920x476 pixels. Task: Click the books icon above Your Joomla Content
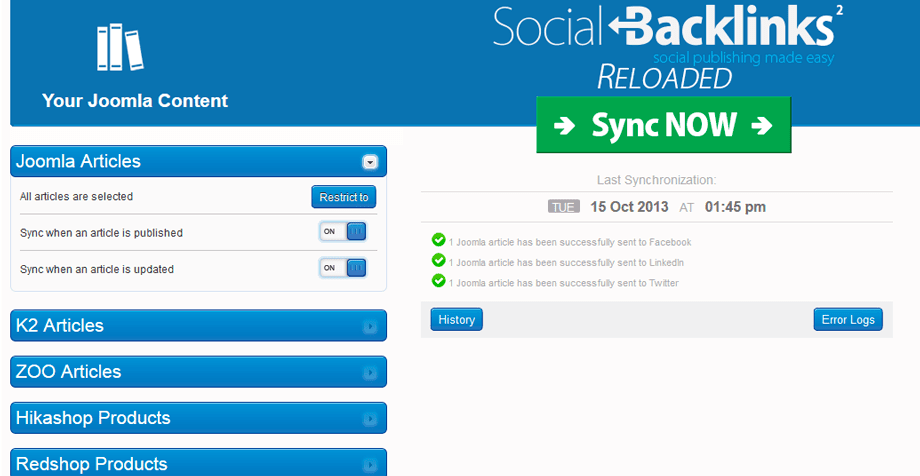tap(119, 46)
